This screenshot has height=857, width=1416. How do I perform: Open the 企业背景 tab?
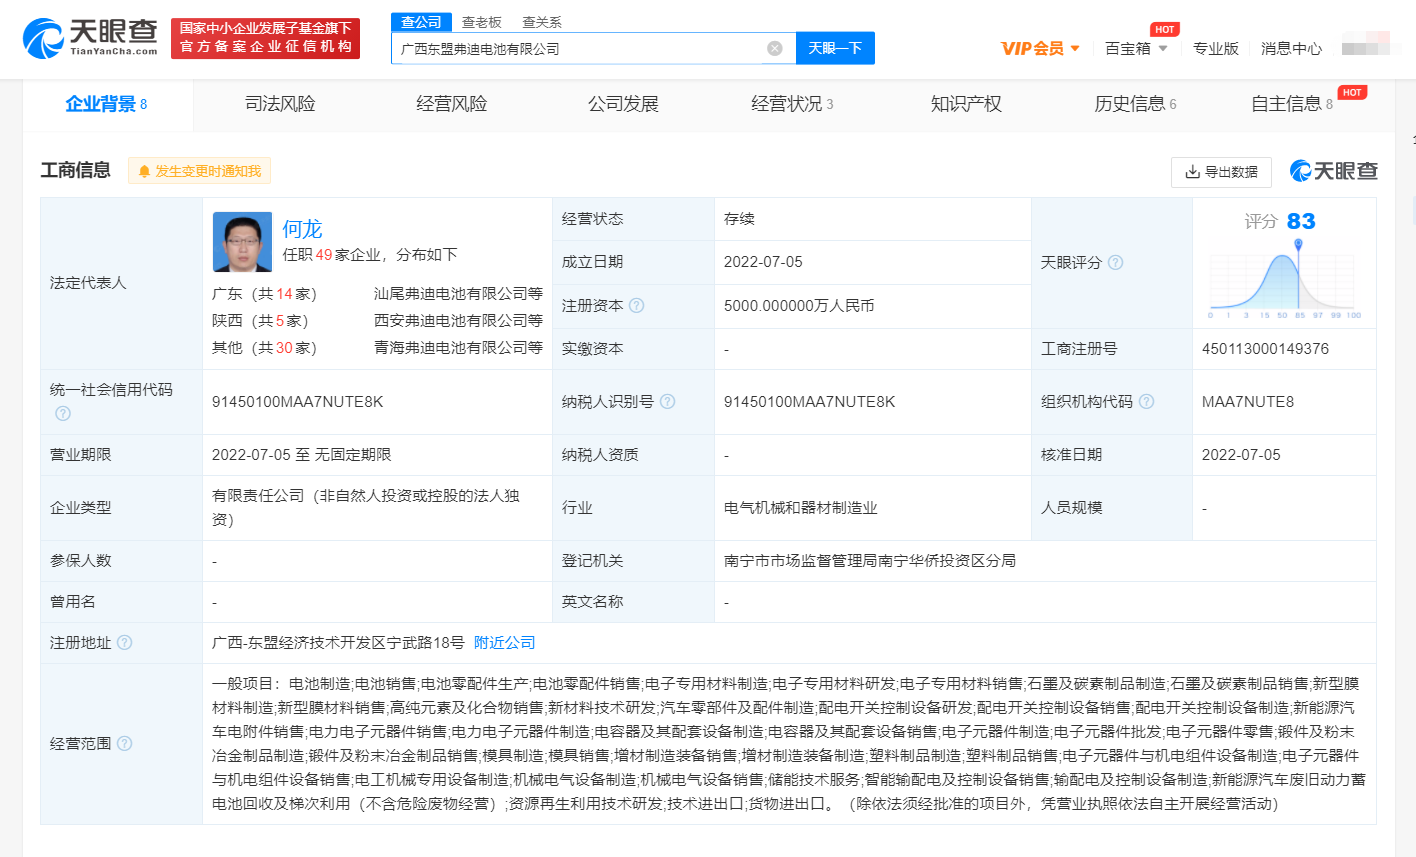(x=106, y=104)
